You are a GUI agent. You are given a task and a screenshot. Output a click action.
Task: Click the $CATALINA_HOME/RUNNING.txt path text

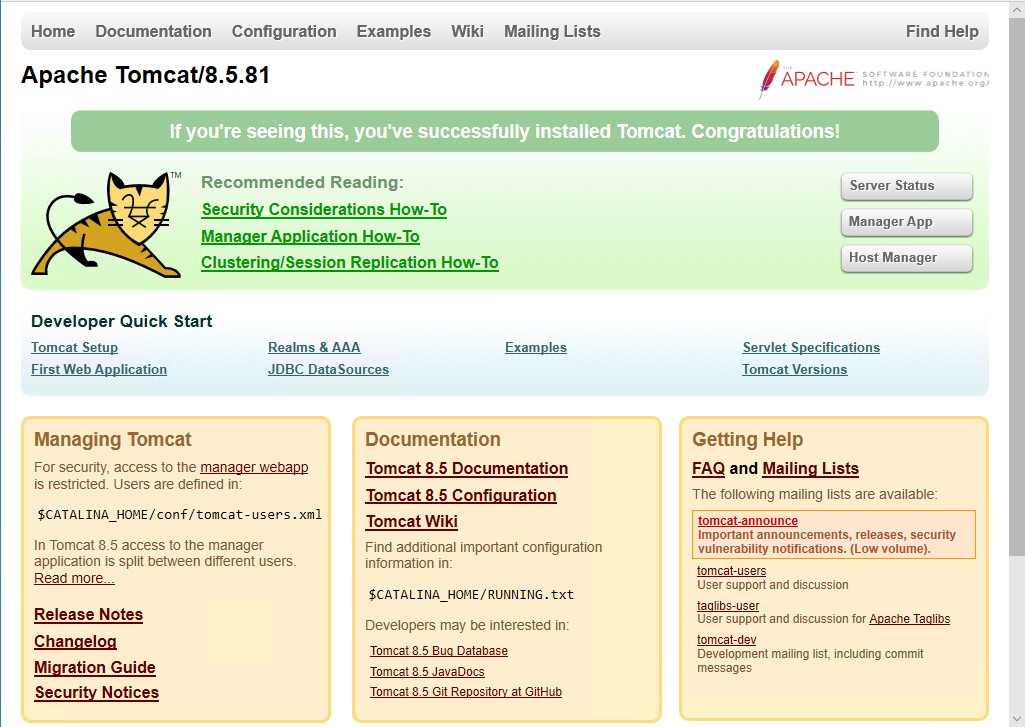(471, 595)
